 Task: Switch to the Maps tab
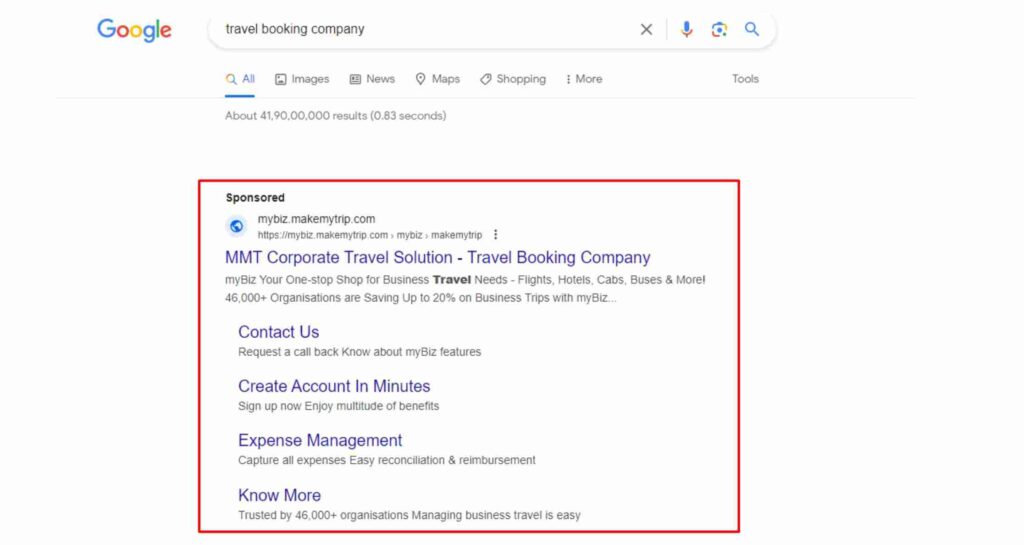[438, 79]
